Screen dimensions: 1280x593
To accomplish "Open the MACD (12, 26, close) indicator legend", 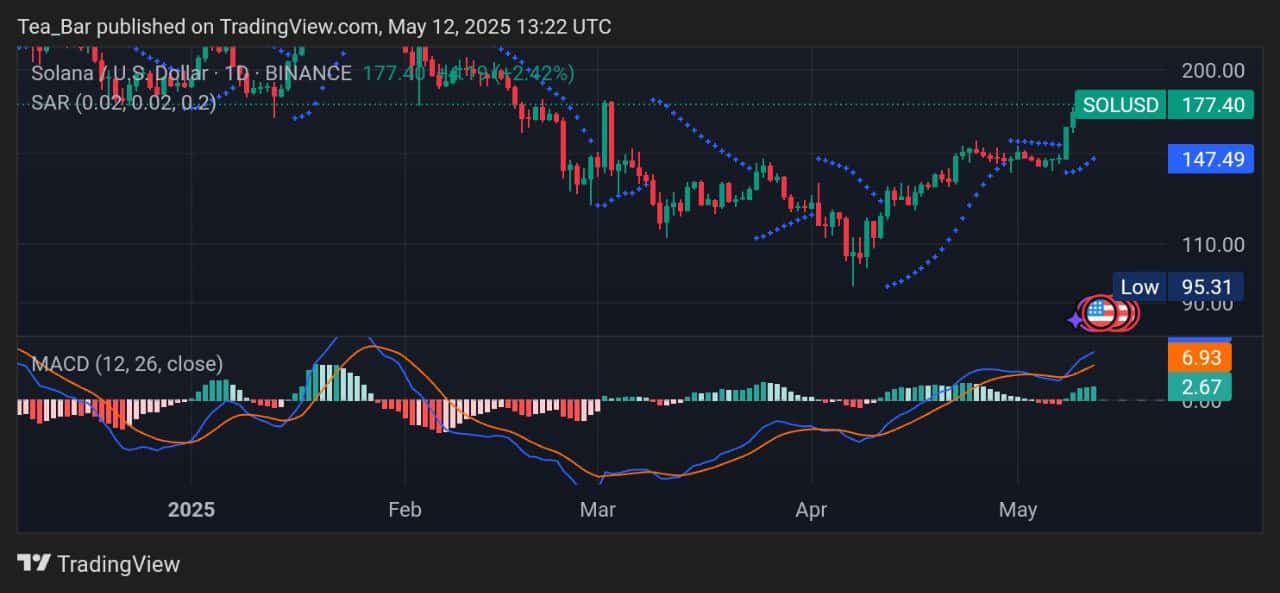I will [127, 364].
